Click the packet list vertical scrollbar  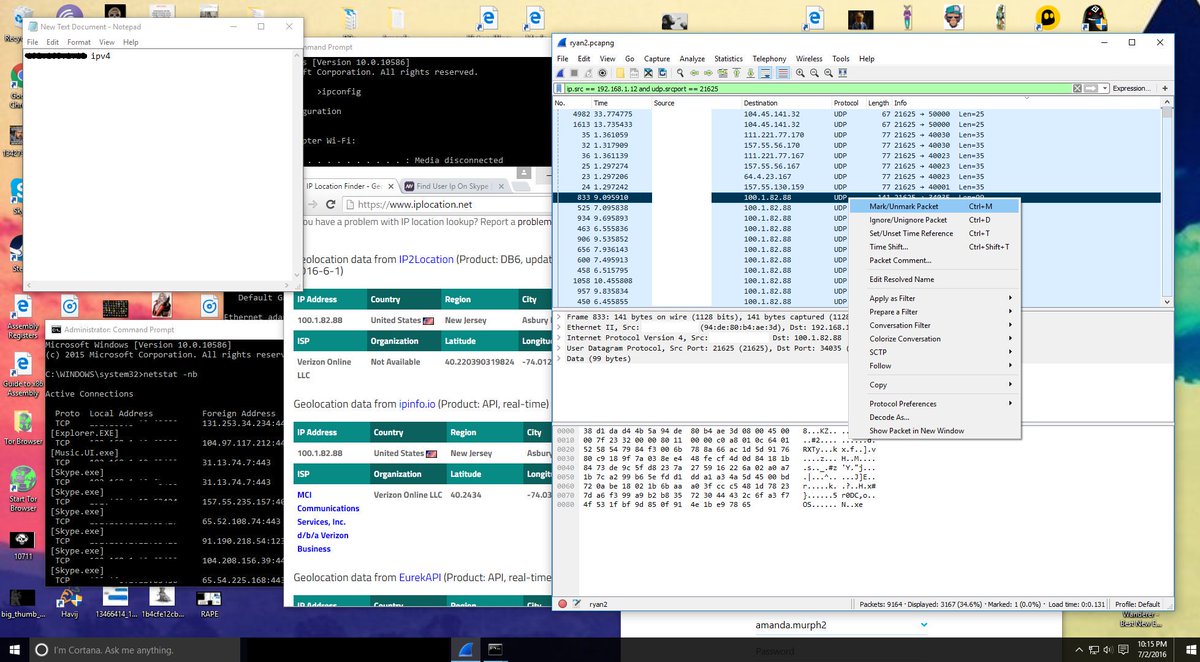tap(1166, 200)
